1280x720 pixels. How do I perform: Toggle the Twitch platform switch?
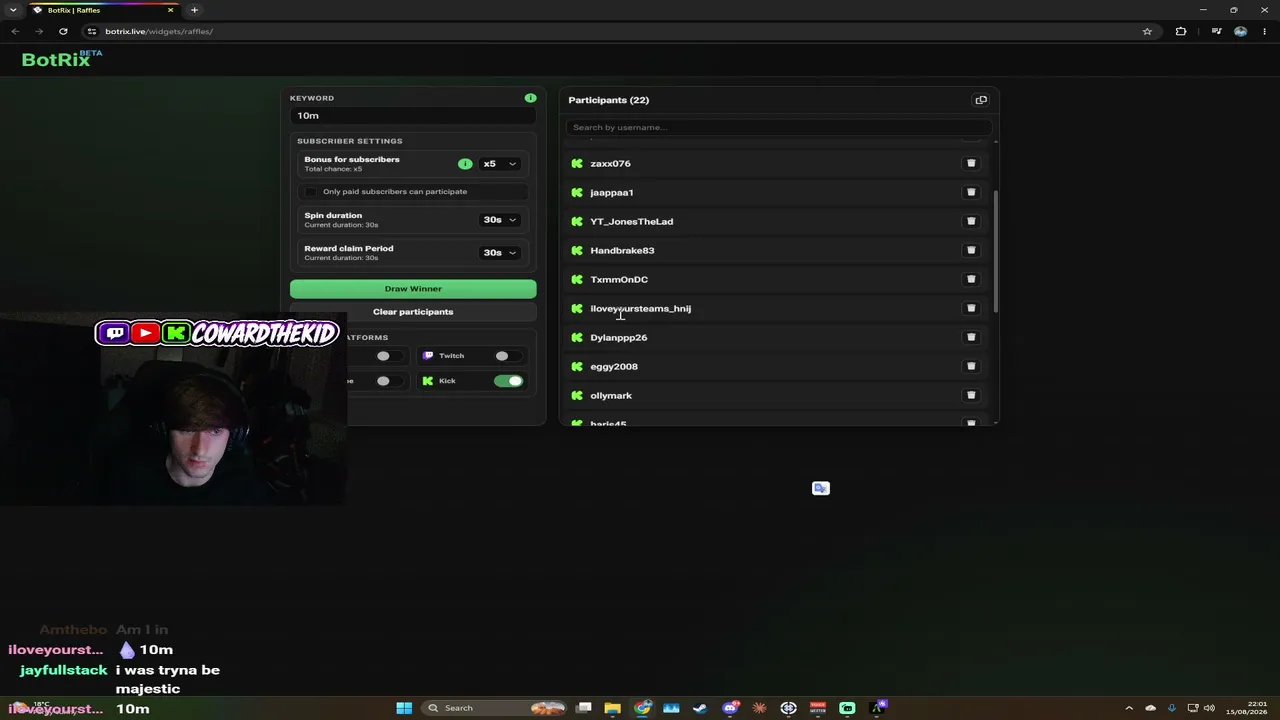pos(507,355)
